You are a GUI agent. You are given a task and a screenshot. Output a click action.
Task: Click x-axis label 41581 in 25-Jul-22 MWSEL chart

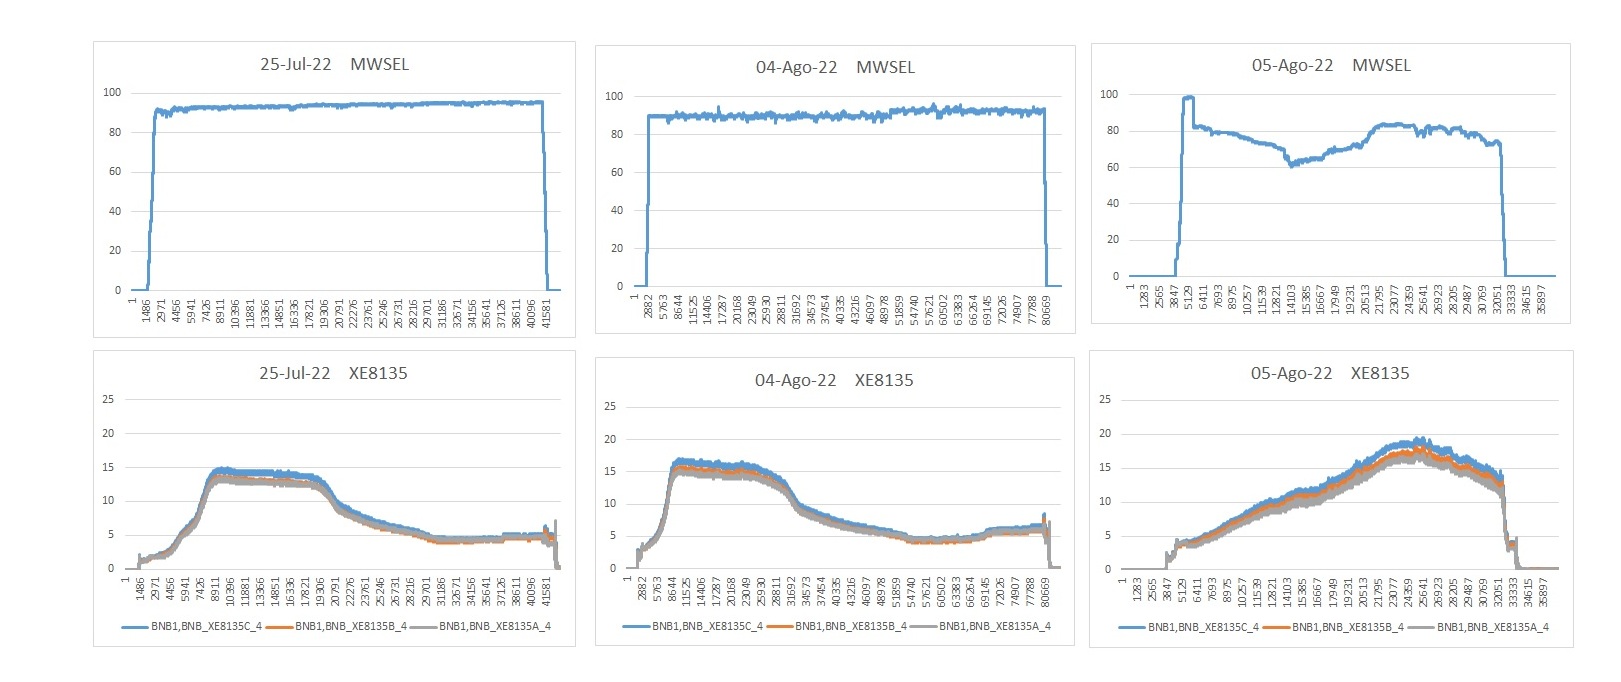[546, 312]
